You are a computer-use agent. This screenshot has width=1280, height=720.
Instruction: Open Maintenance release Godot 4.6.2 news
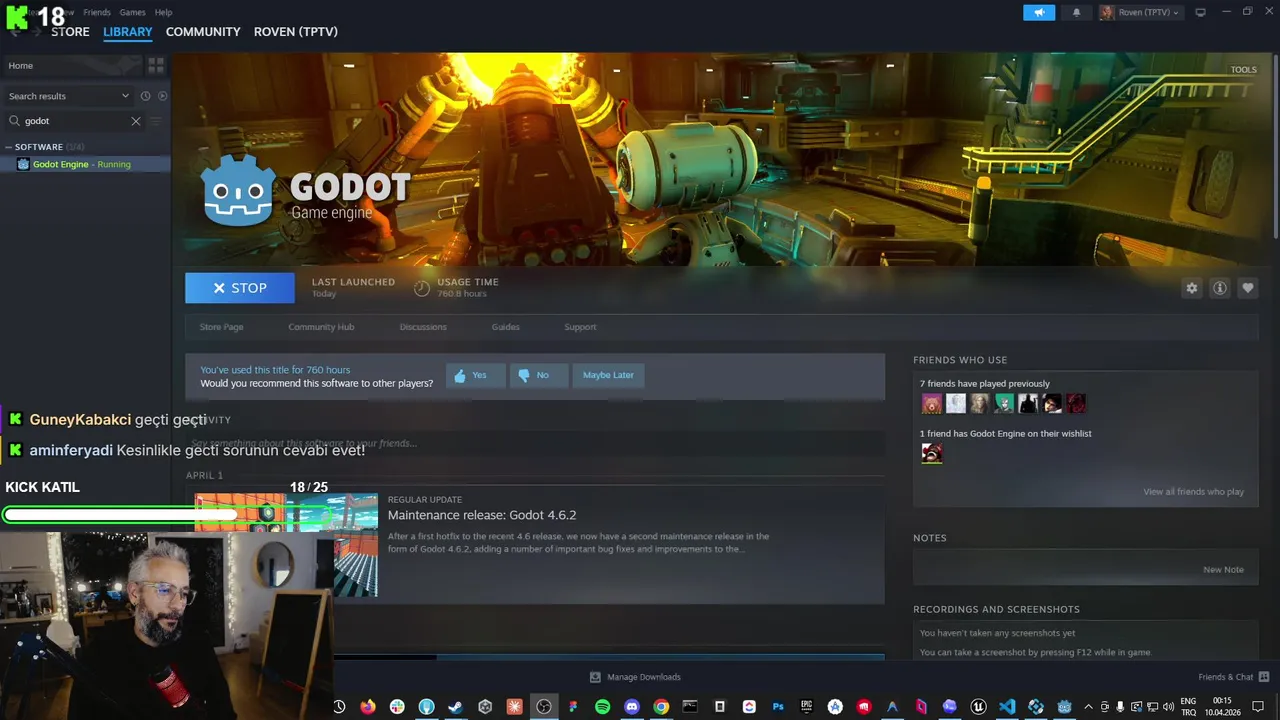[482, 515]
